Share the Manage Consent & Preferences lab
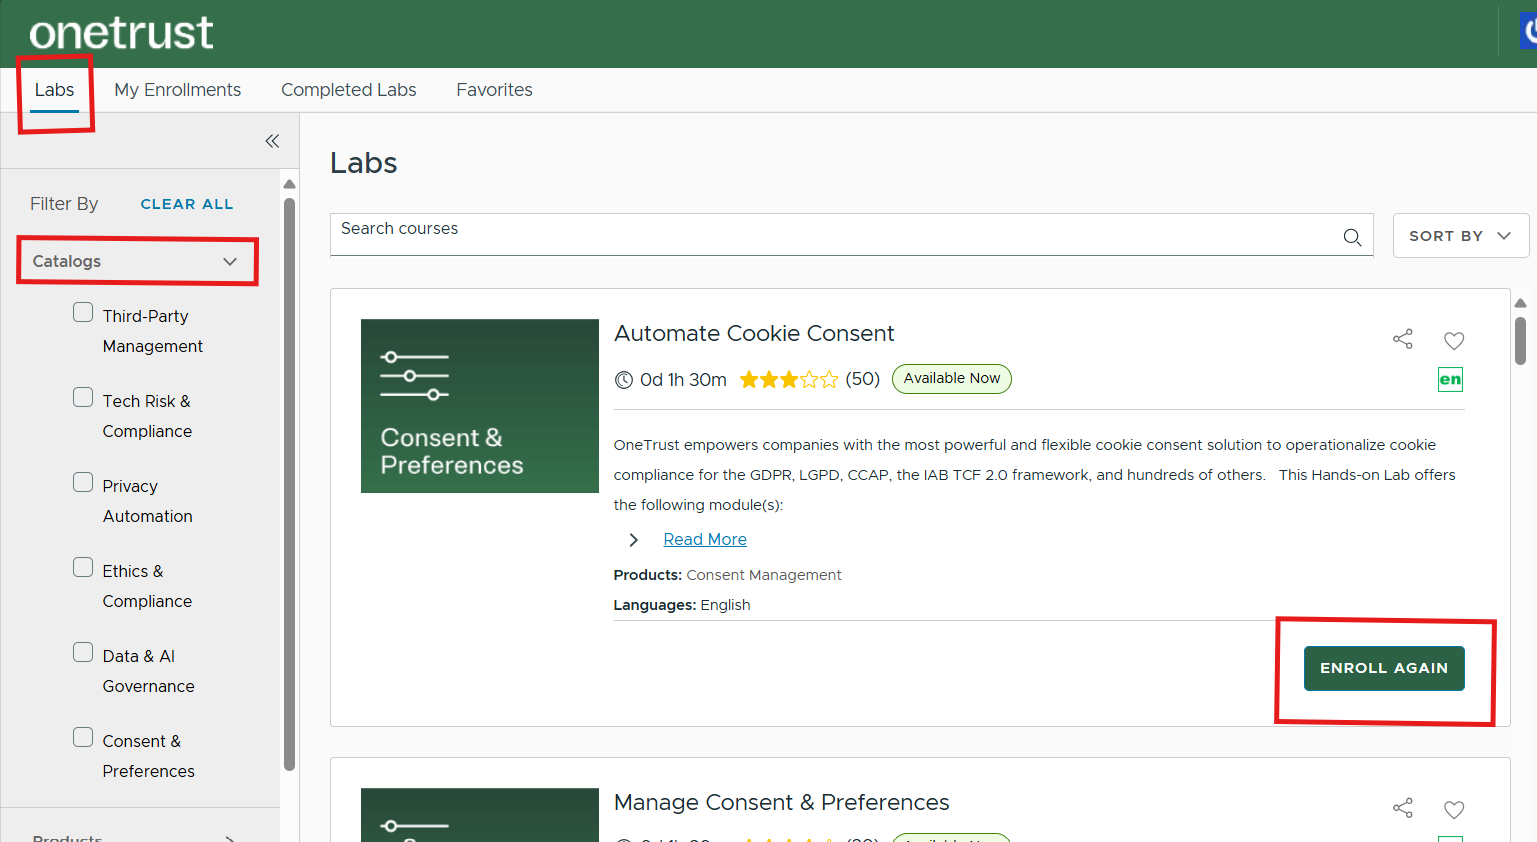This screenshot has width=1537, height=842. click(1403, 808)
